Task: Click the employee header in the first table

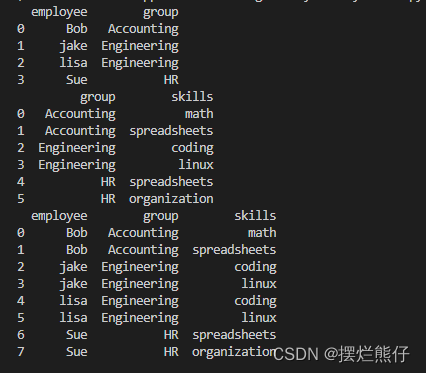Action: [x=59, y=12]
